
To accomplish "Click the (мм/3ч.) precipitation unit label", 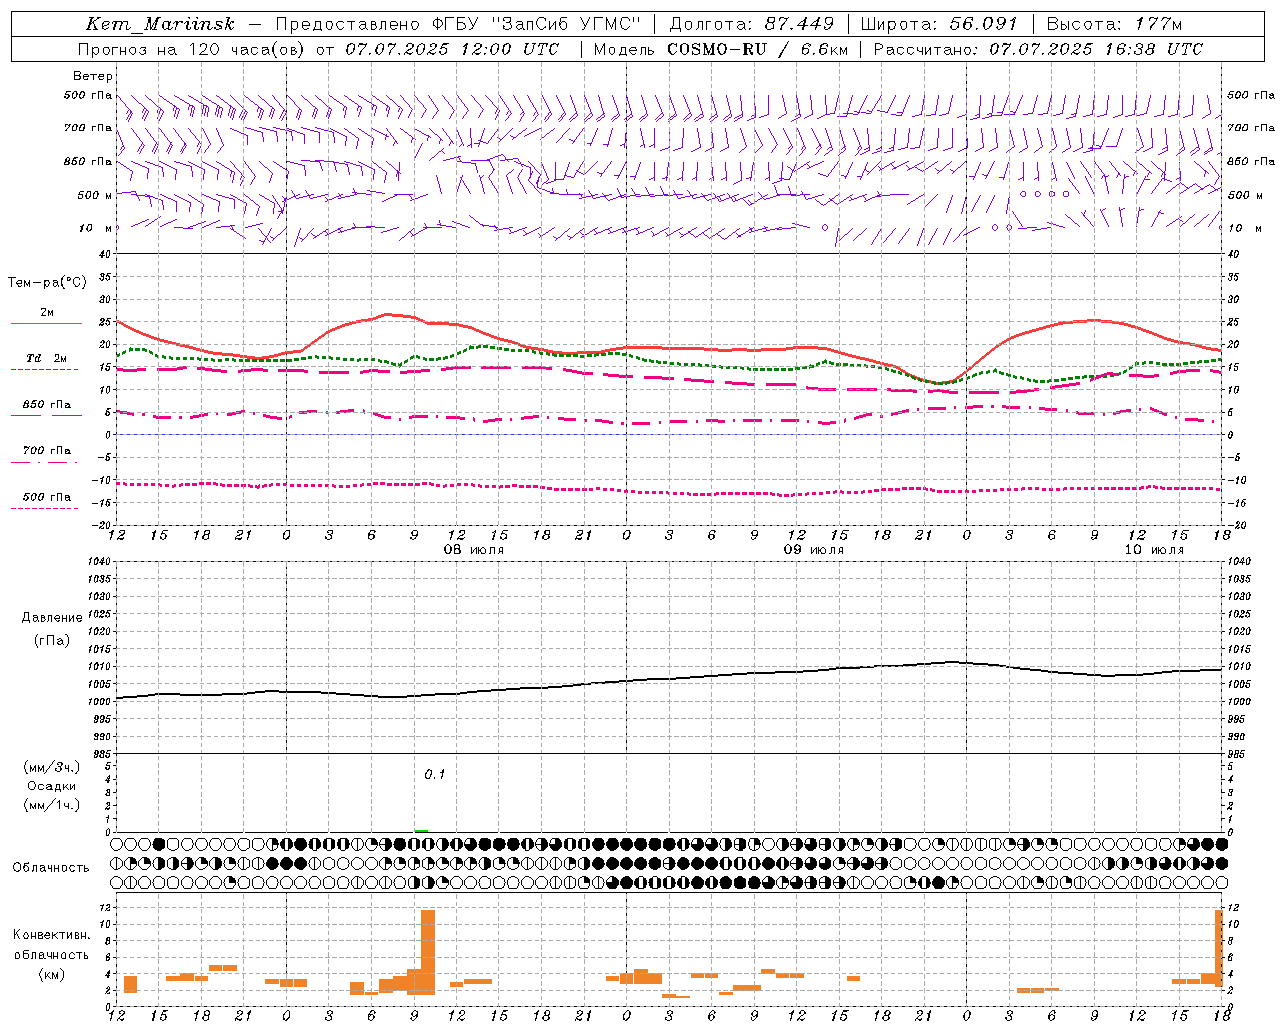I will click(52, 767).
